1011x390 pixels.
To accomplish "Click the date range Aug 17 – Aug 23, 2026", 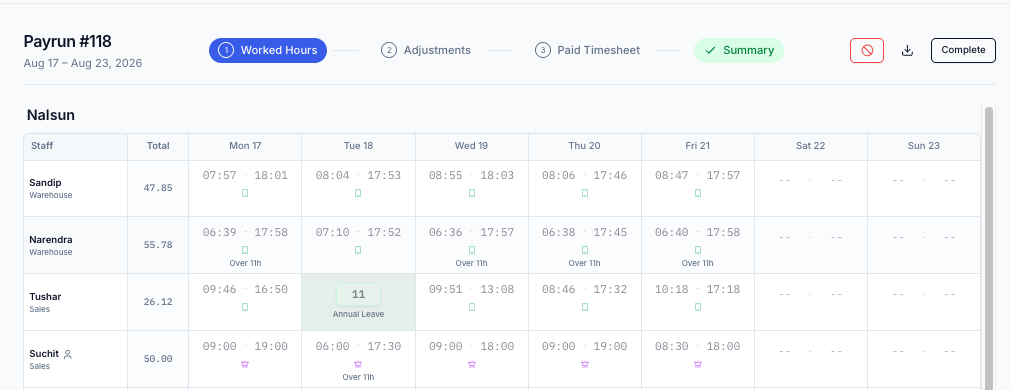I will pos(83,63).
